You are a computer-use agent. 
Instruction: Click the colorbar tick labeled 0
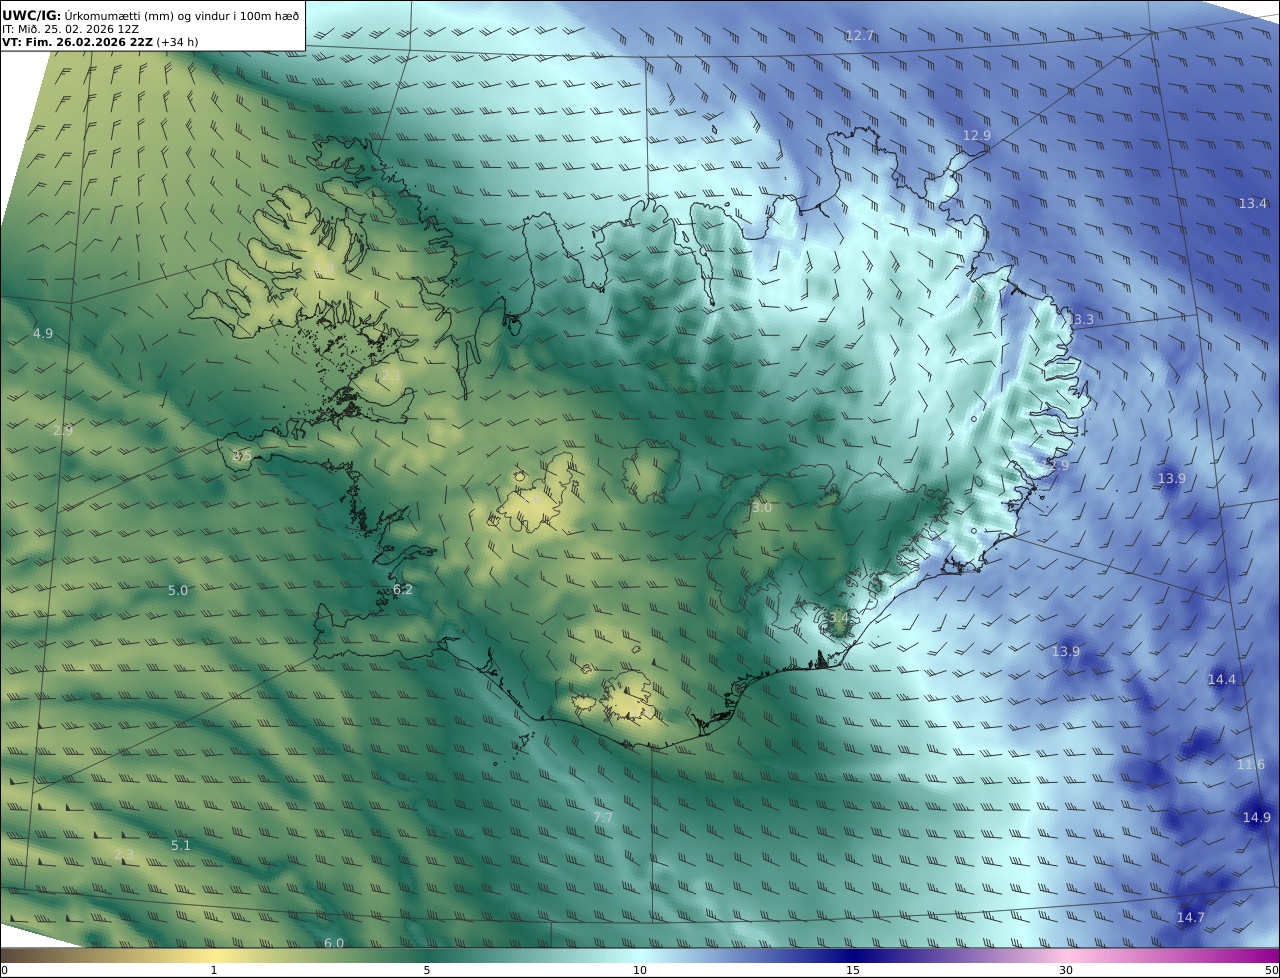tap(4, 970)
